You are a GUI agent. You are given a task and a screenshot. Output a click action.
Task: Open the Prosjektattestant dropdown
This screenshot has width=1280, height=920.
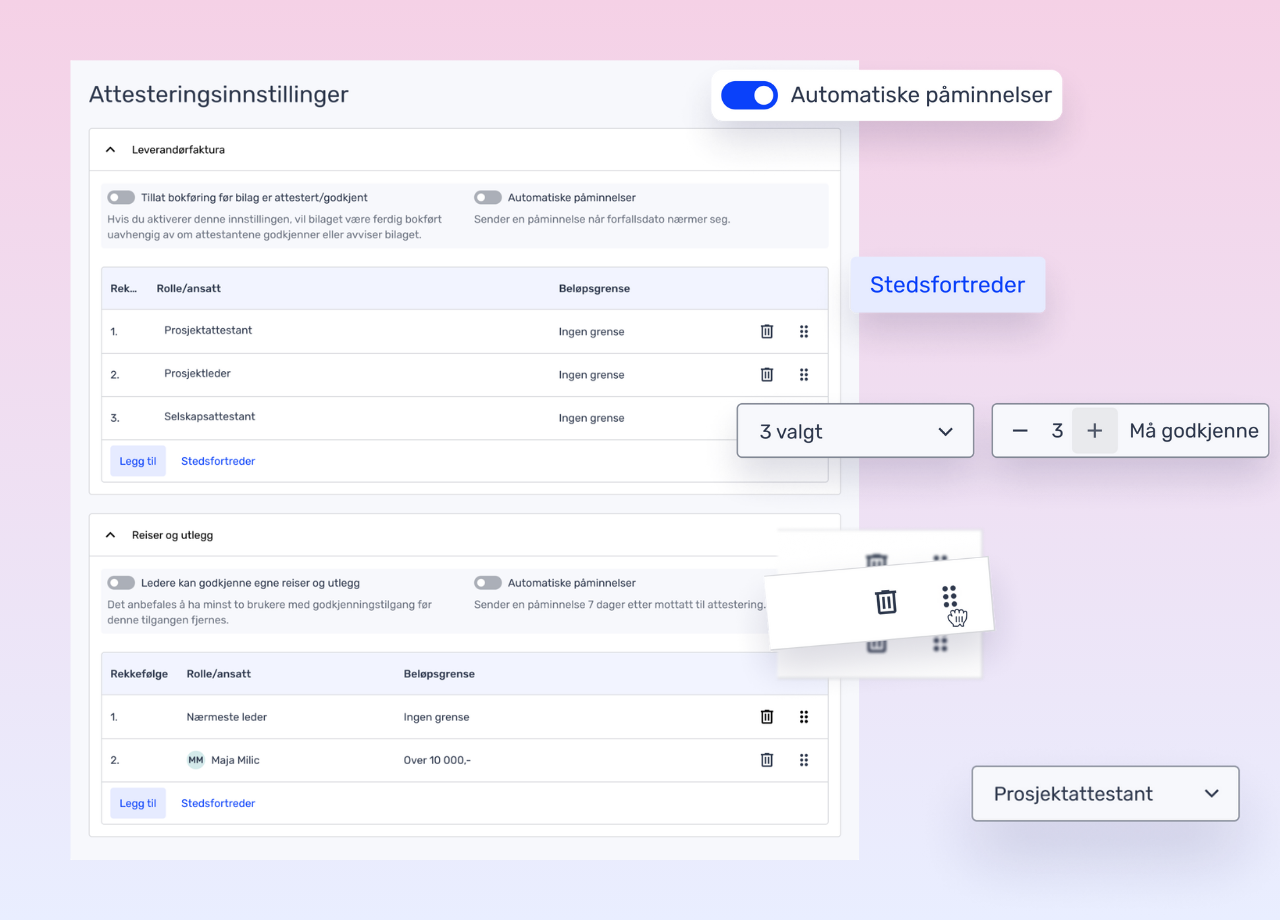tap(1105, 794)
